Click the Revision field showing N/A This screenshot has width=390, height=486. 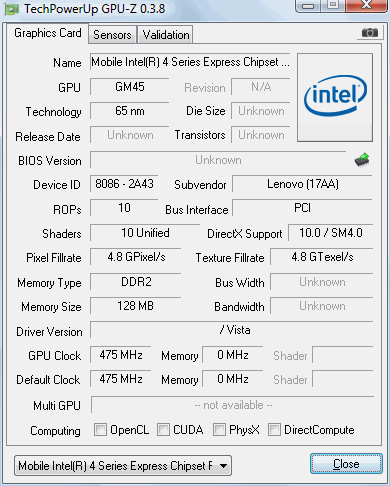click(x=261, y=87)
